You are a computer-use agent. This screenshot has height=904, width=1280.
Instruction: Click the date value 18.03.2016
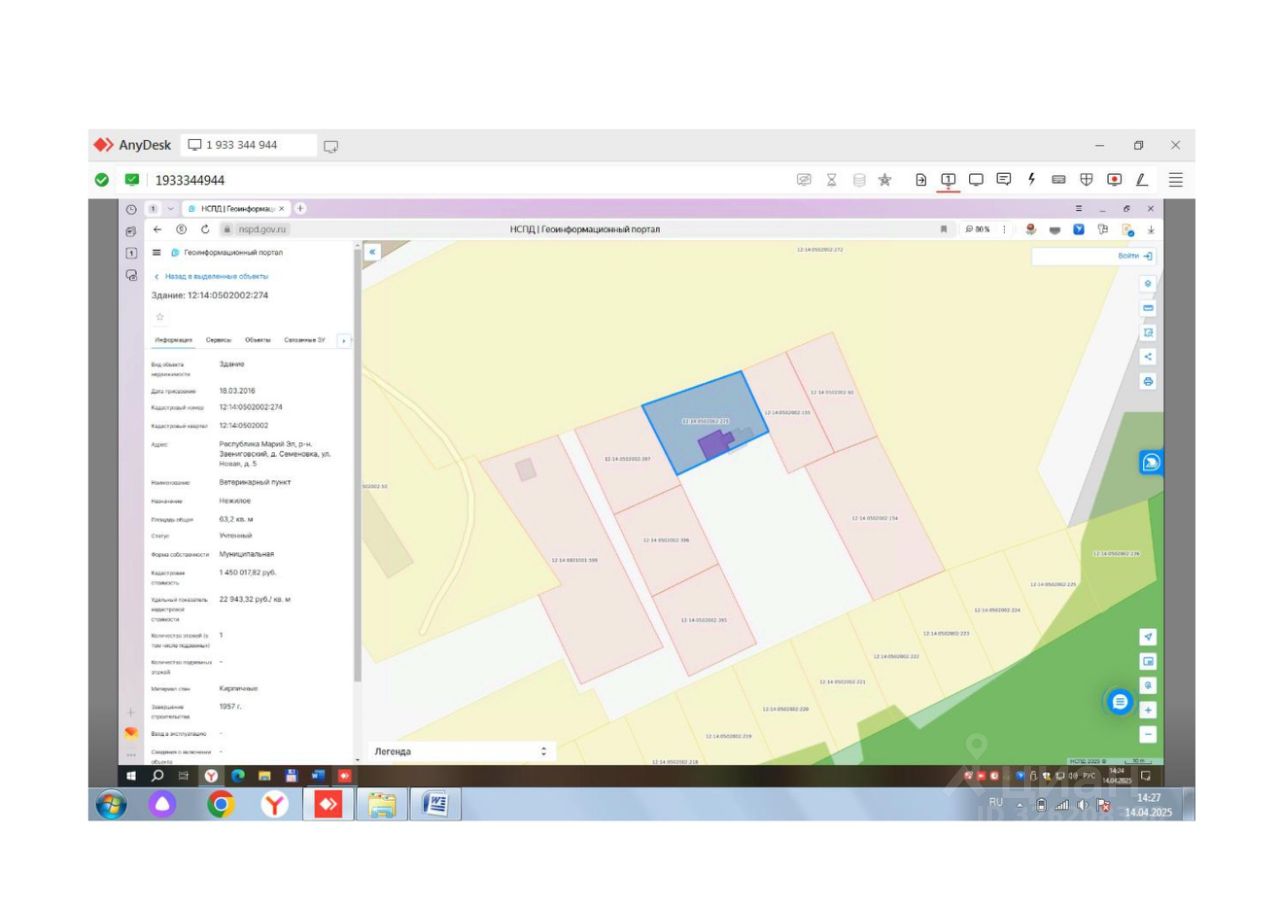tap(238, 390)
